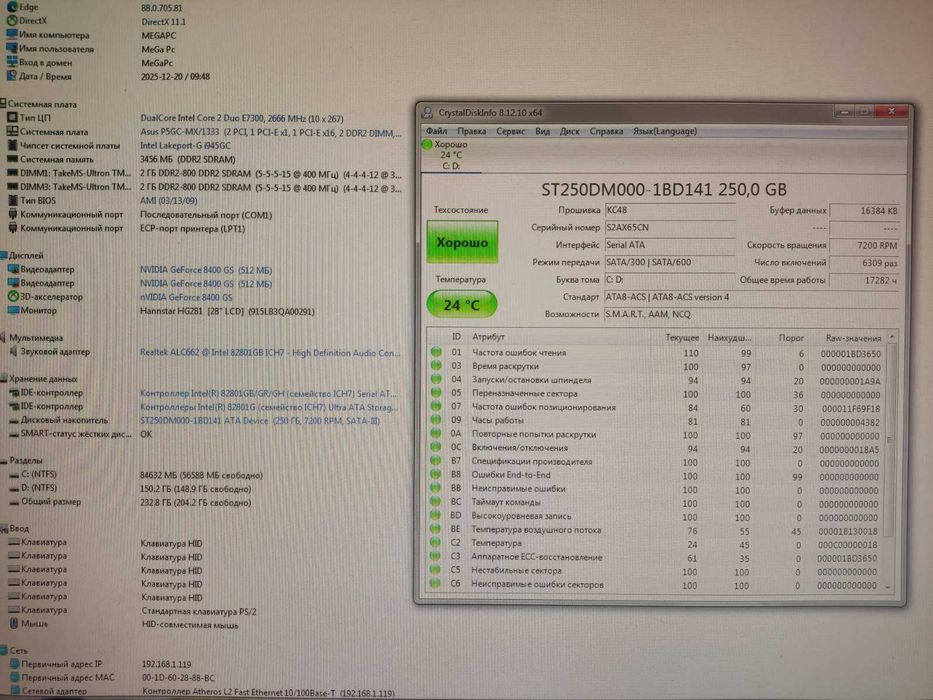
Task: Click the Тип ЦП icon in system report
Action: coord(12,117)
